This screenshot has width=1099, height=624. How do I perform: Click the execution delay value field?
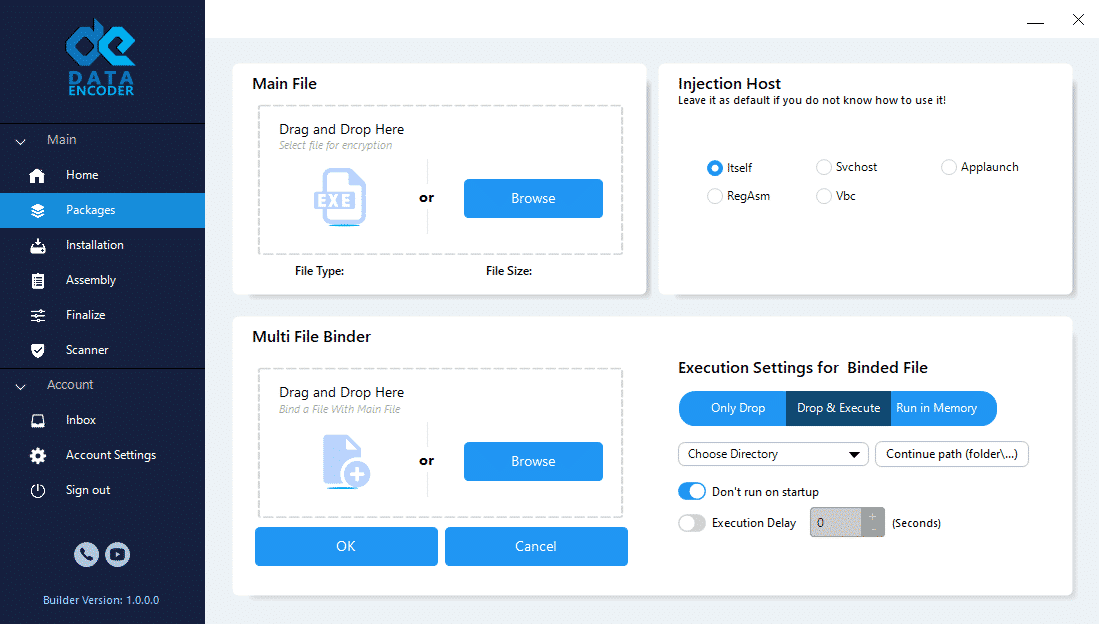point(835,522)
